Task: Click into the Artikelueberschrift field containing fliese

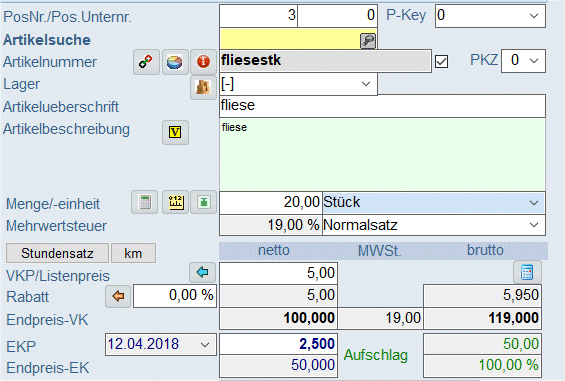Action: 382,106
